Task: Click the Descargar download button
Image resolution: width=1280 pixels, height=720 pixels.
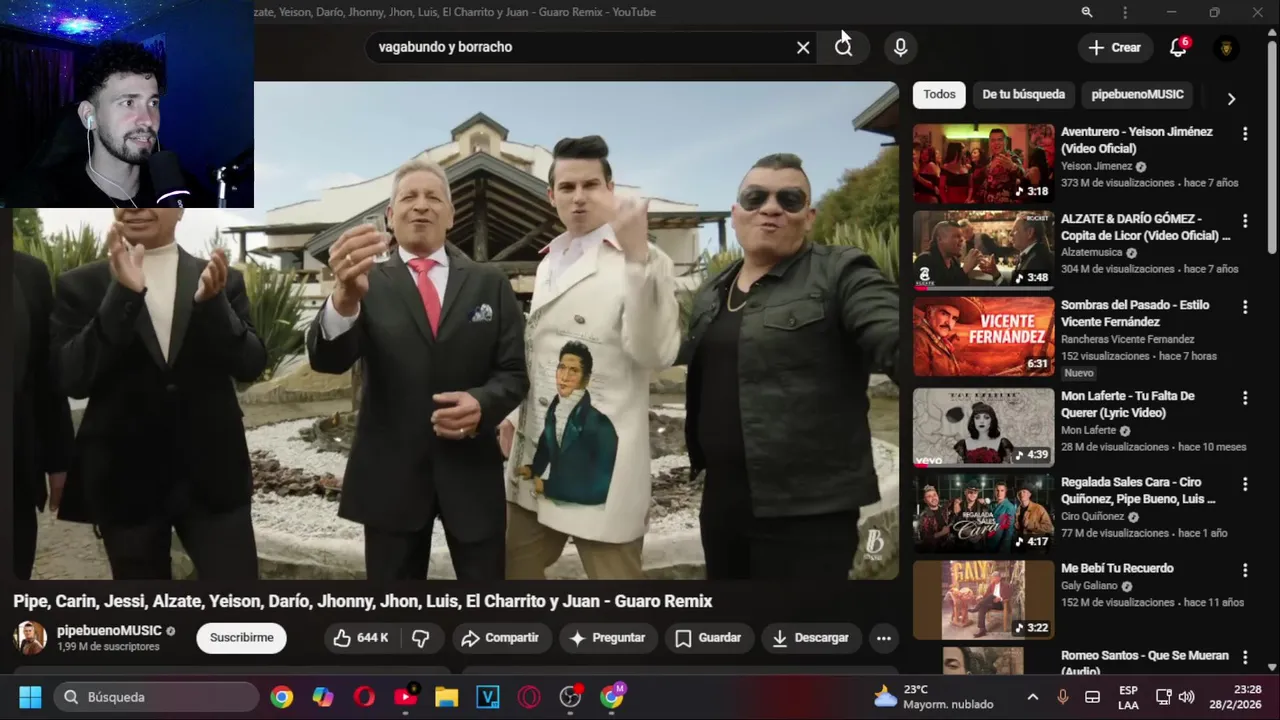Action: click(810, 638)
